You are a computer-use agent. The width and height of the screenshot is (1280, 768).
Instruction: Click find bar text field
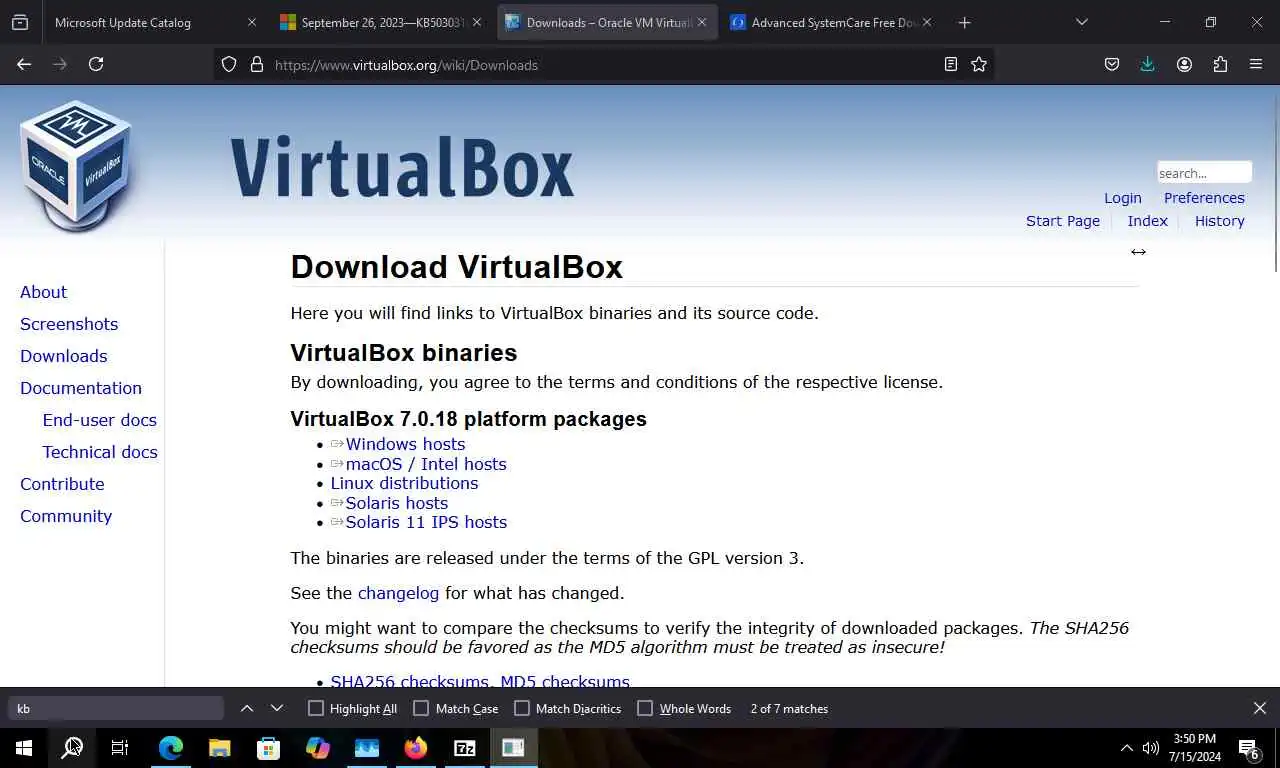(116, 708)
